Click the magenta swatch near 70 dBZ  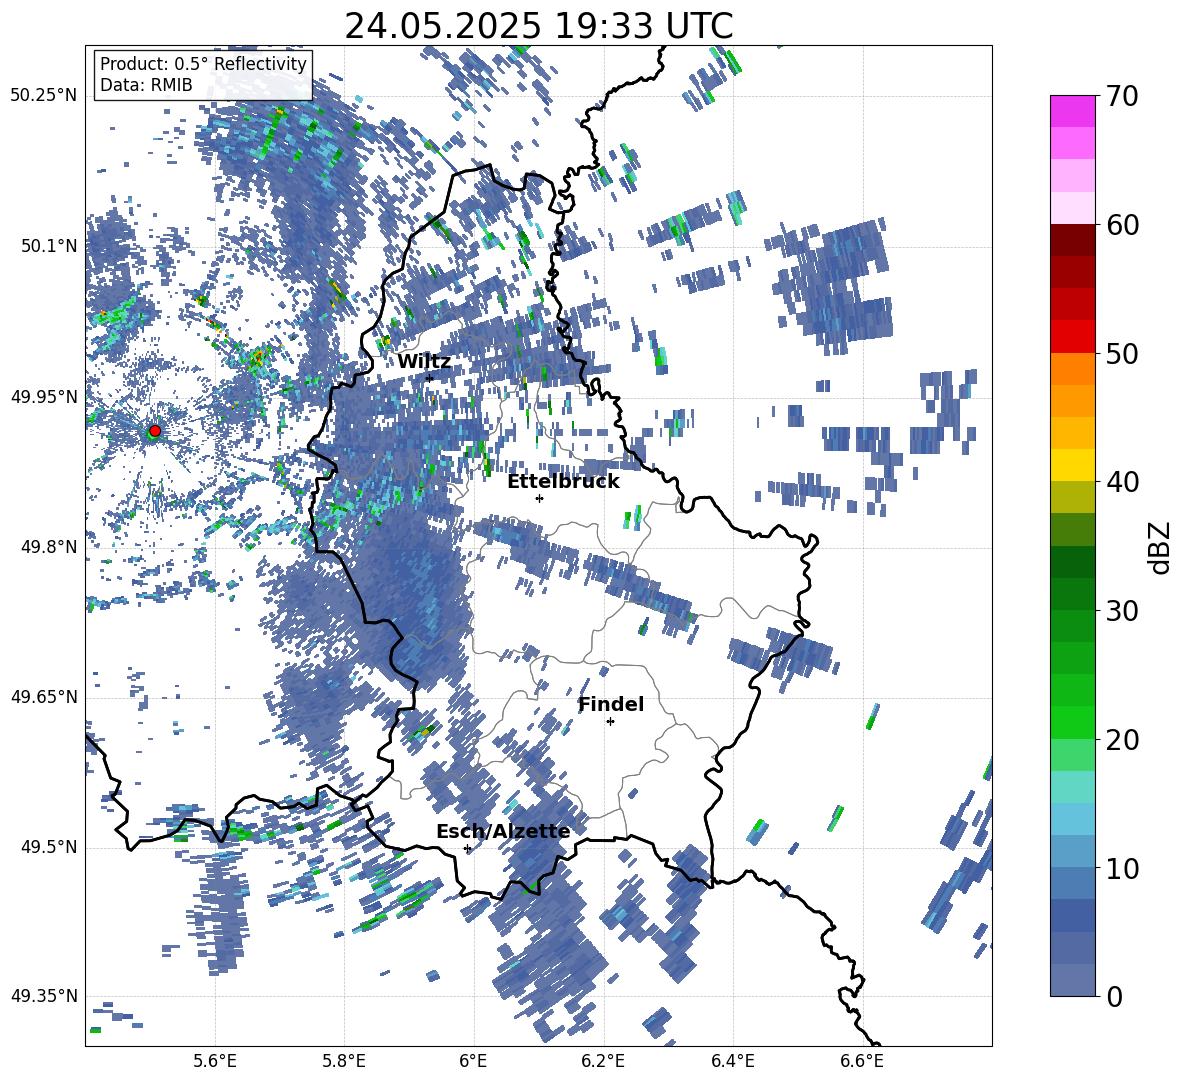click(1072, 112)
